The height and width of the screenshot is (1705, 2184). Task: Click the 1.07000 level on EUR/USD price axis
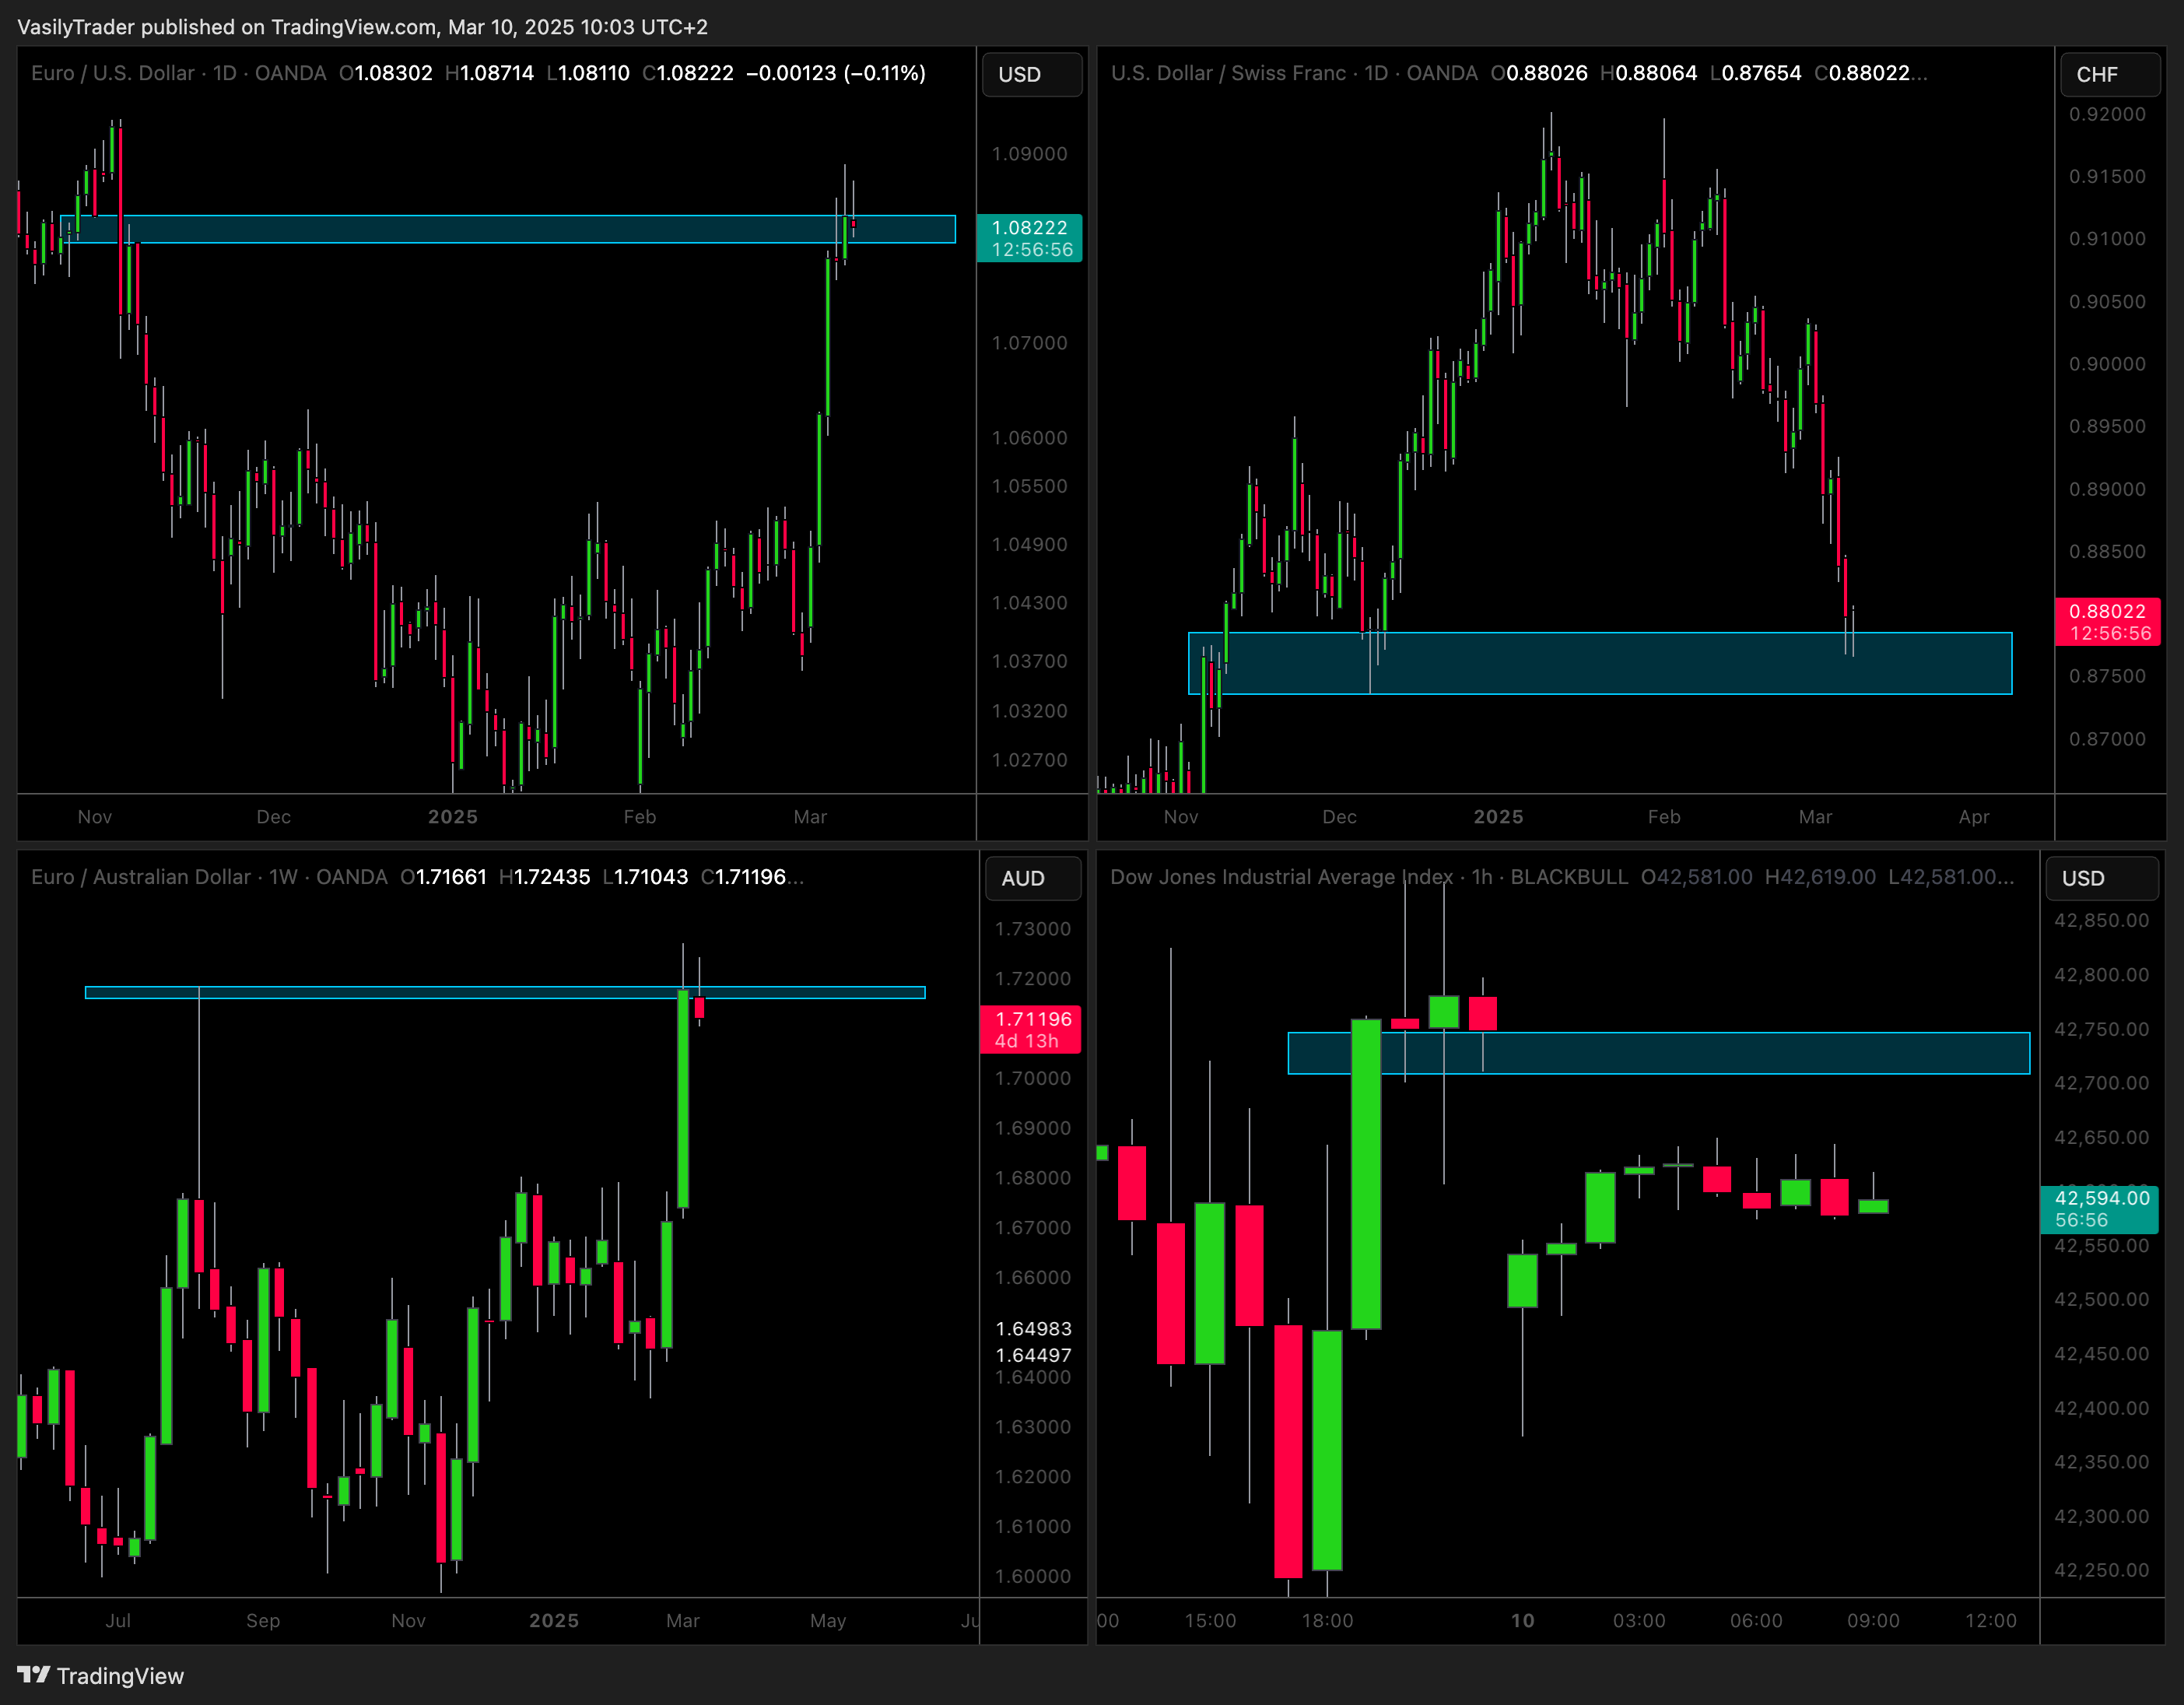click(1029, 343)
